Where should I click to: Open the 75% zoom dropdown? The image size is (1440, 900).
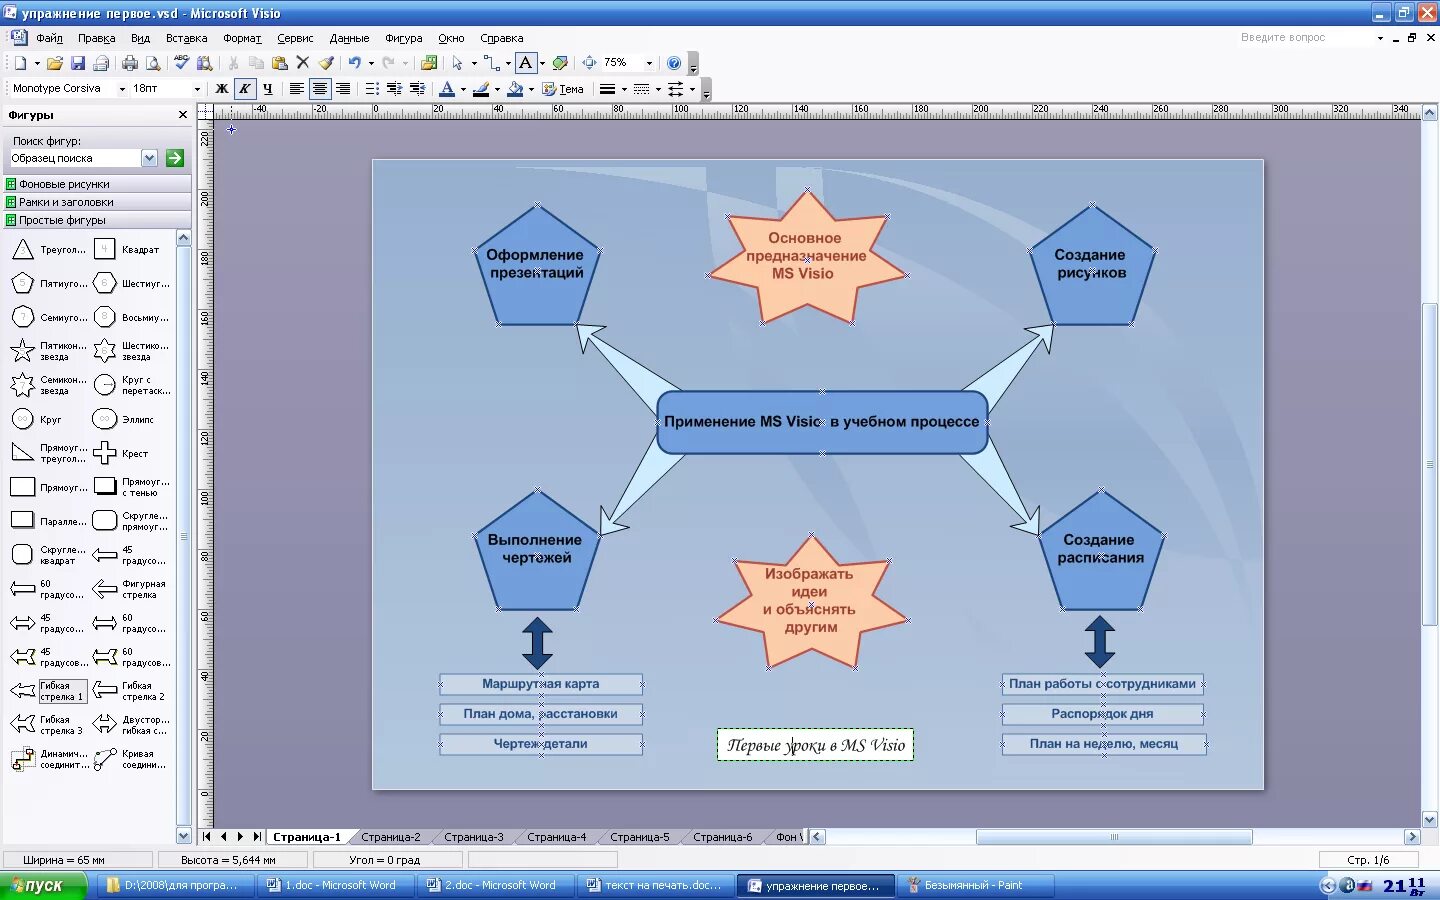tap(649, 63)
